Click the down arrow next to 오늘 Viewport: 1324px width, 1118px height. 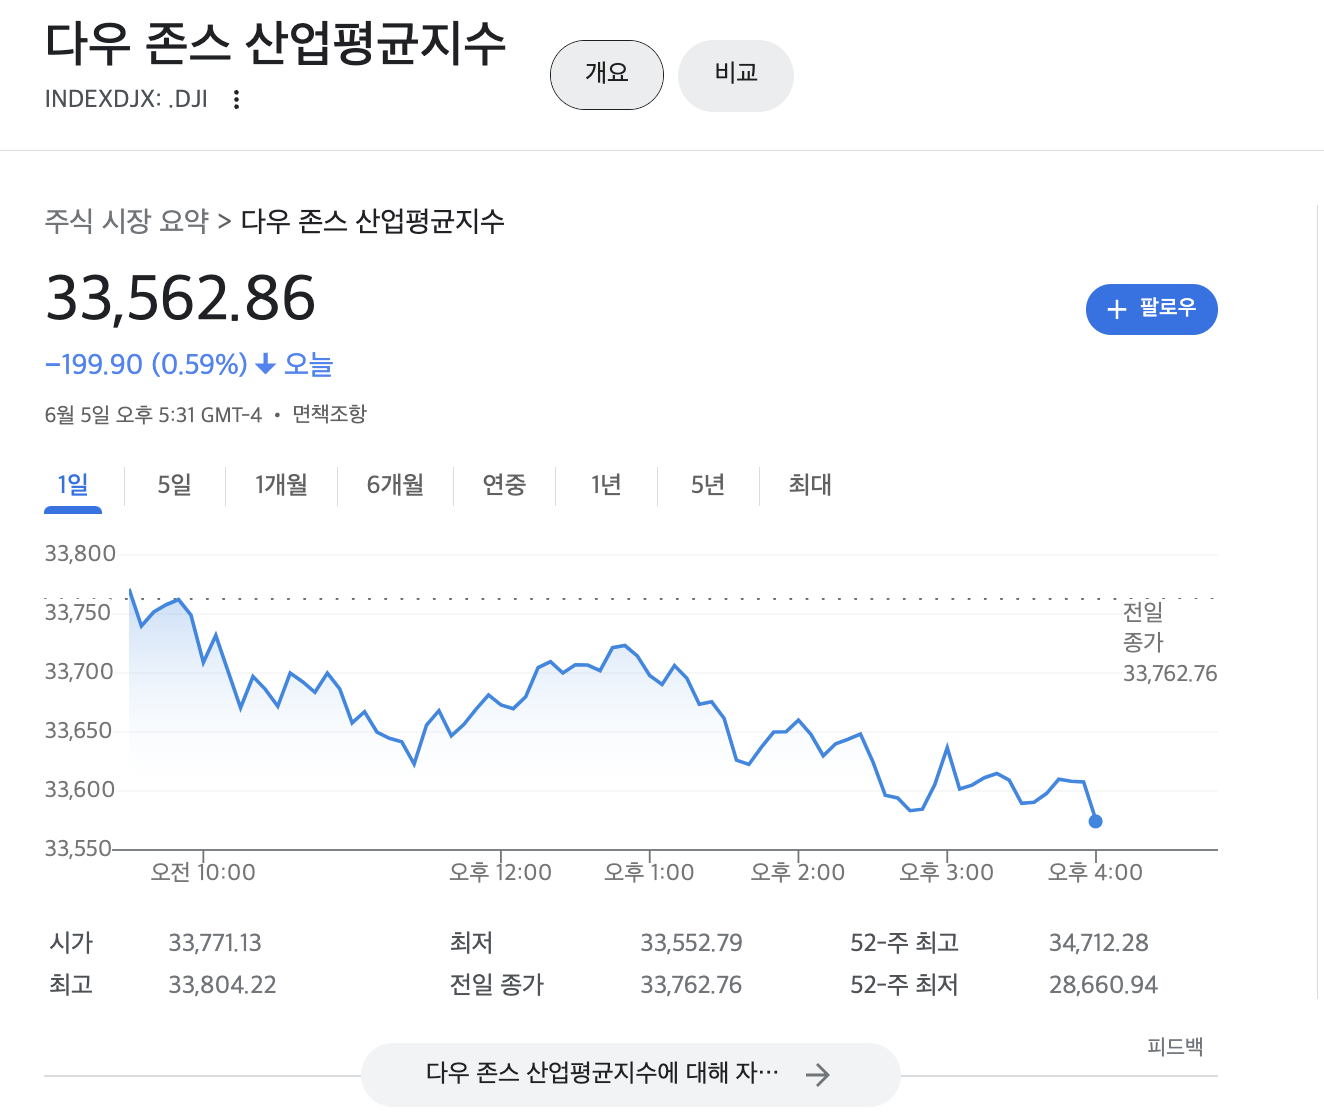pyautogui.click(x=265, y=364)
